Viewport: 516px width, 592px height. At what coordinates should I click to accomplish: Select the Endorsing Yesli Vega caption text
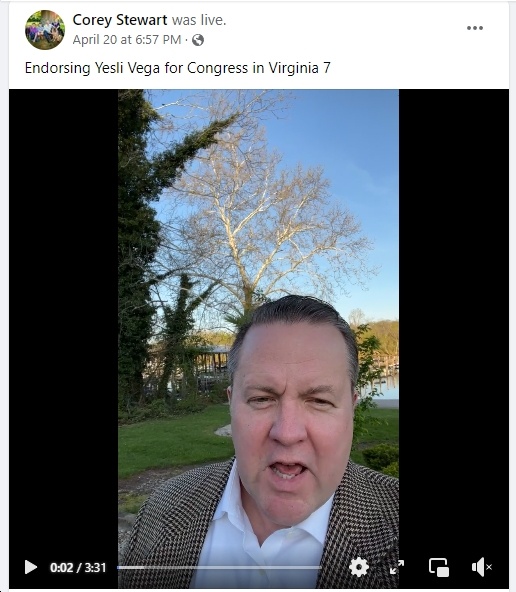click(177, 68)
